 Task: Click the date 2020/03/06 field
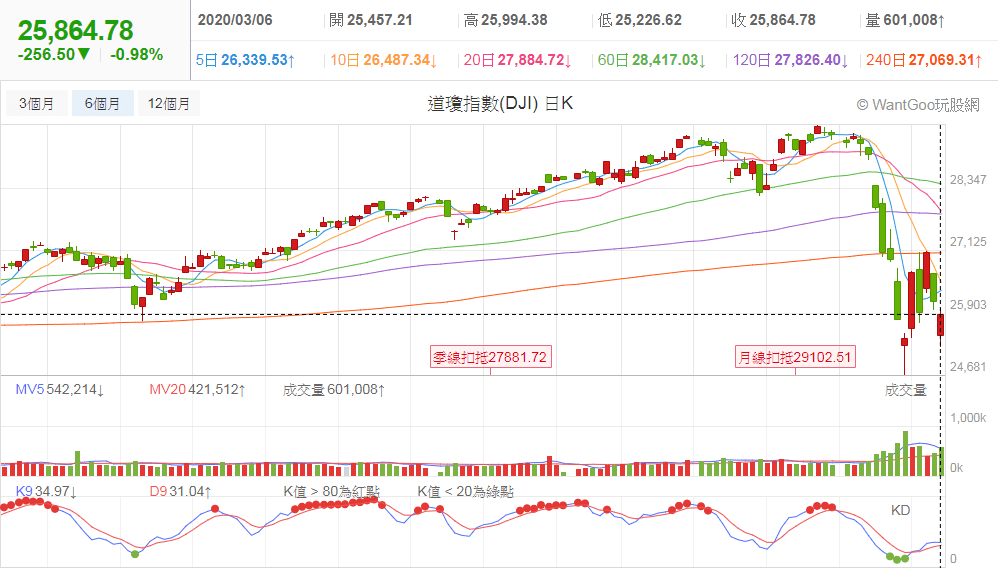(237, 20)
